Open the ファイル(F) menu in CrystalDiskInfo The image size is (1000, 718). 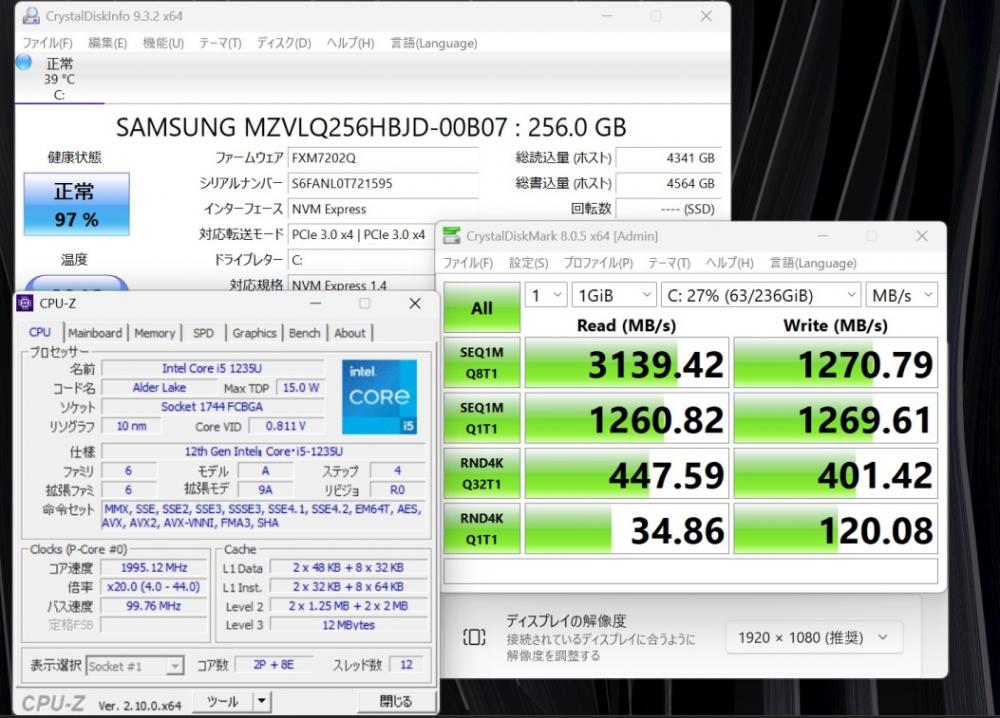[47, 43]
